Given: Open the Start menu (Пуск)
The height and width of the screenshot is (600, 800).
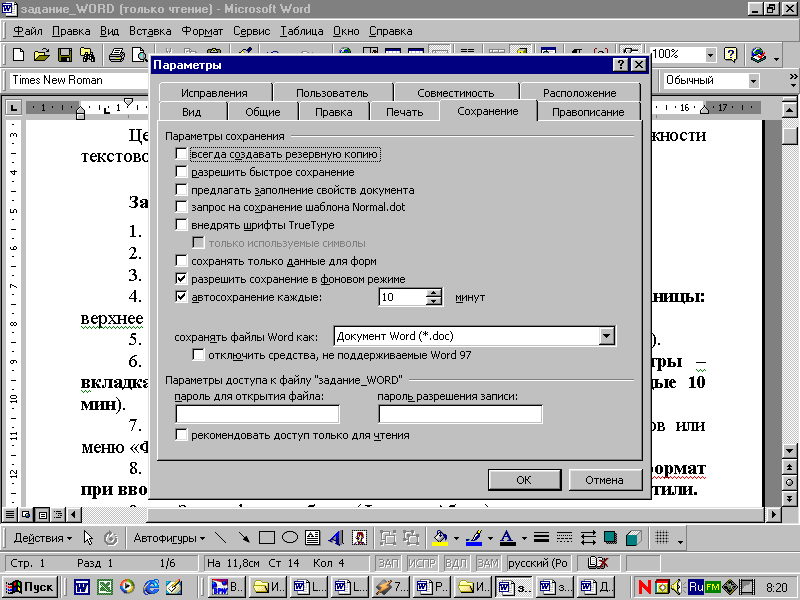Looking at the screenshot, I should [30, 587].
